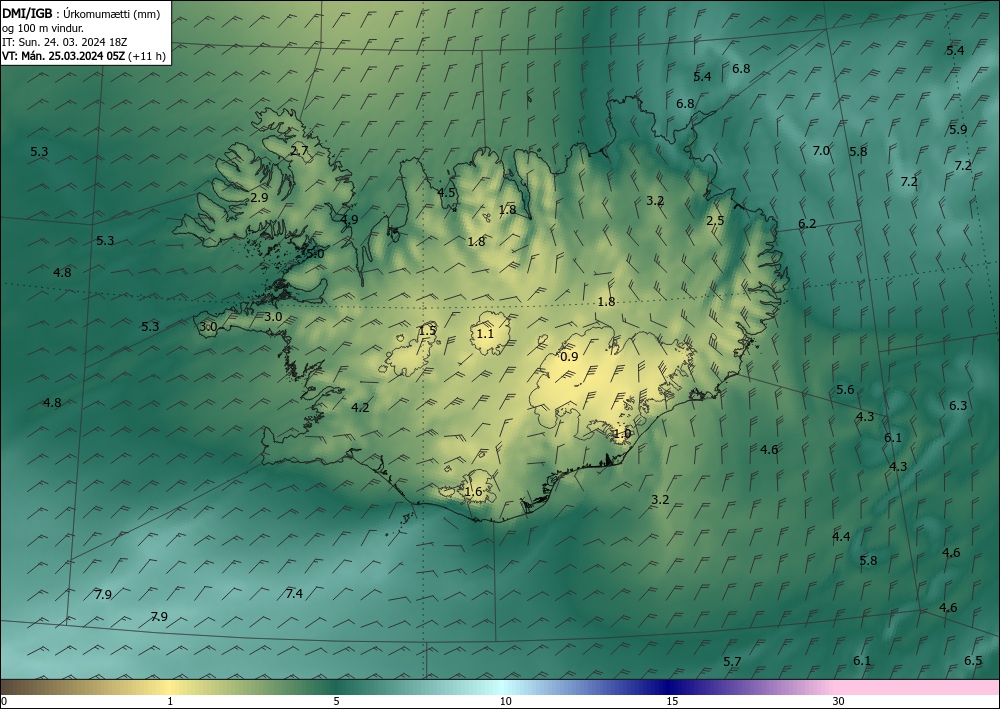This screenshot has height=709, width=1000.
Task: Pick the 5.0 value label
Action: [316, 254]
